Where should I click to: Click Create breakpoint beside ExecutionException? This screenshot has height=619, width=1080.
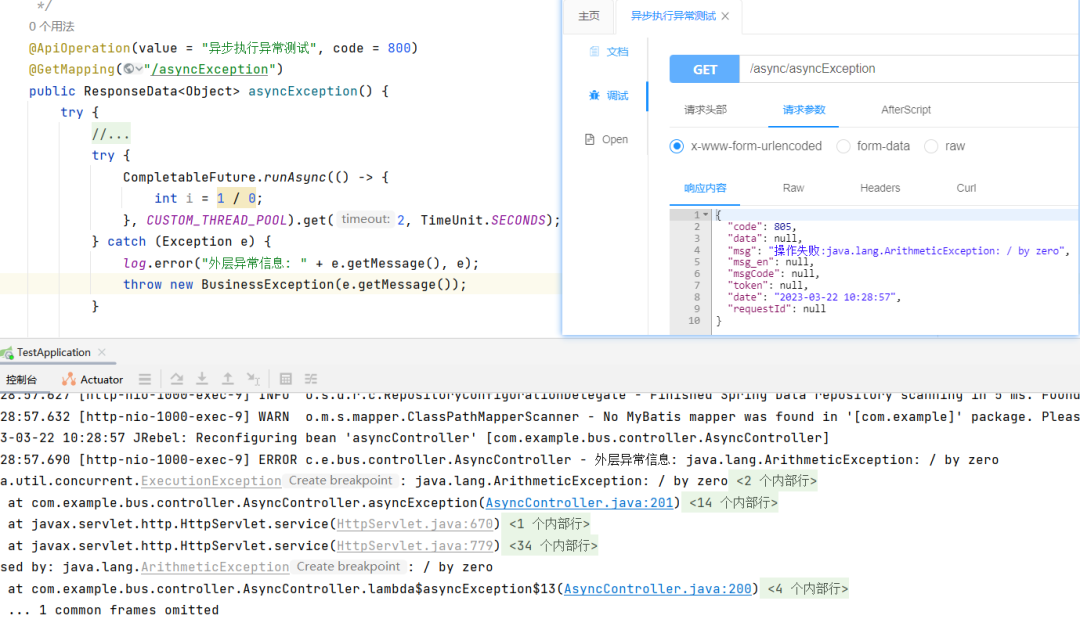340,481
